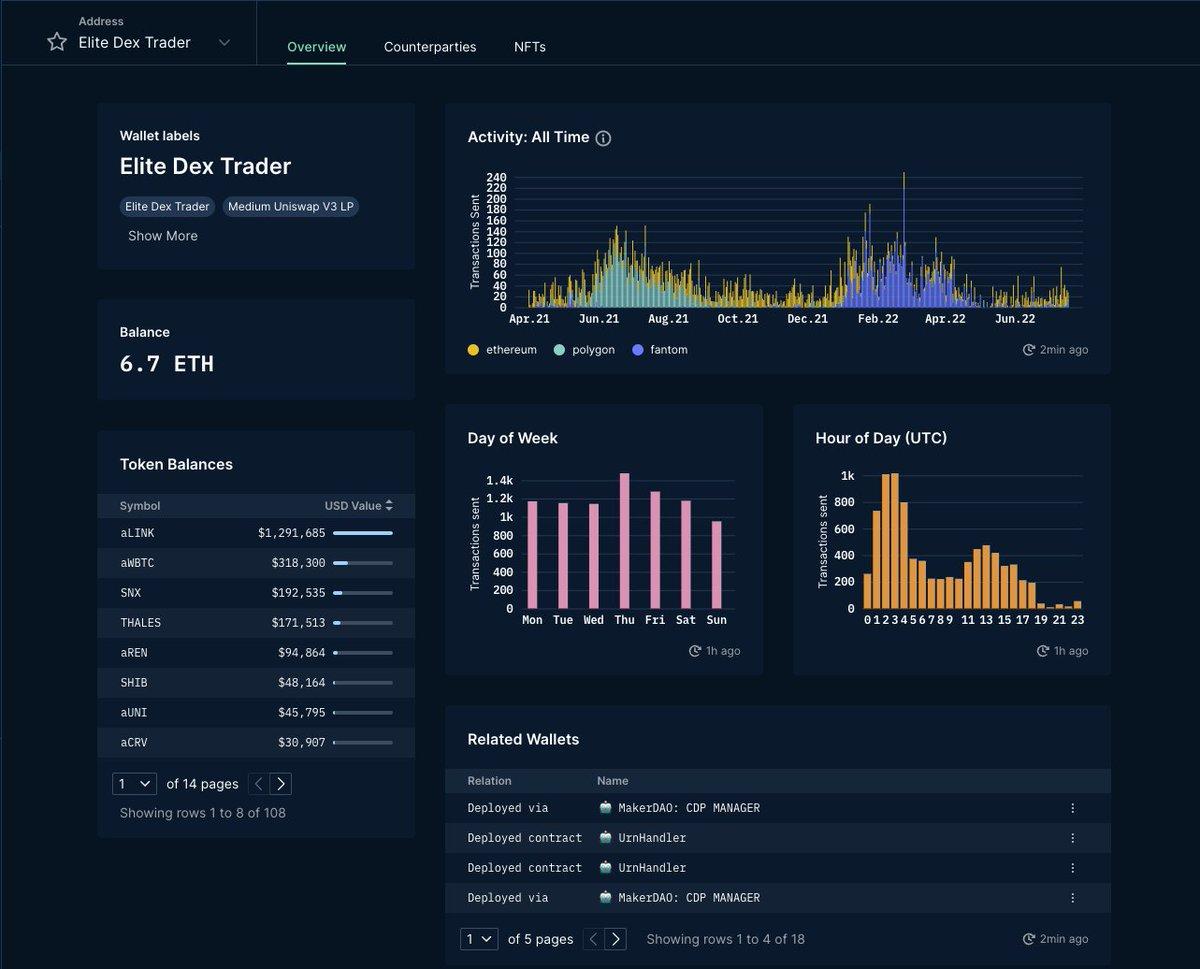Switch to the NFTs tab

[530, 47]
